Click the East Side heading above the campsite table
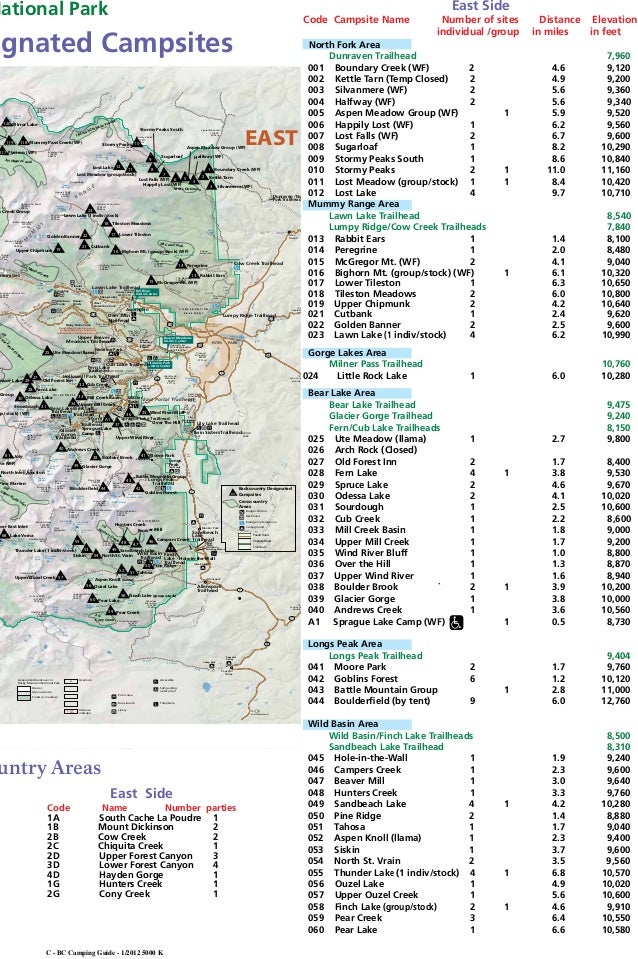Screen dimensions: 638x959 pyautogui.click(x=480, y=6)
